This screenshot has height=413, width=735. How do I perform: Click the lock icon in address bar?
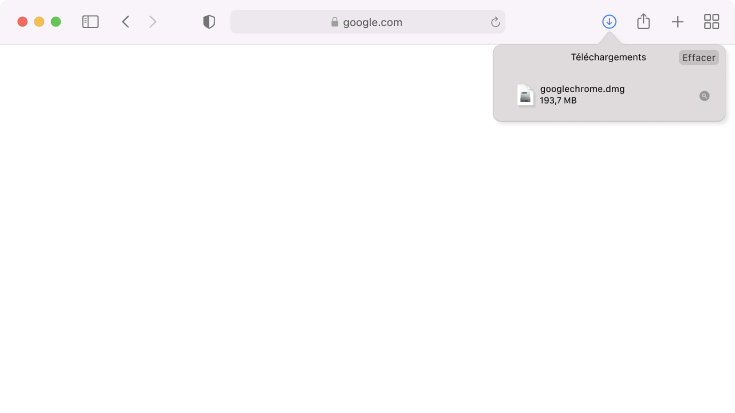(x=334, y=22)
